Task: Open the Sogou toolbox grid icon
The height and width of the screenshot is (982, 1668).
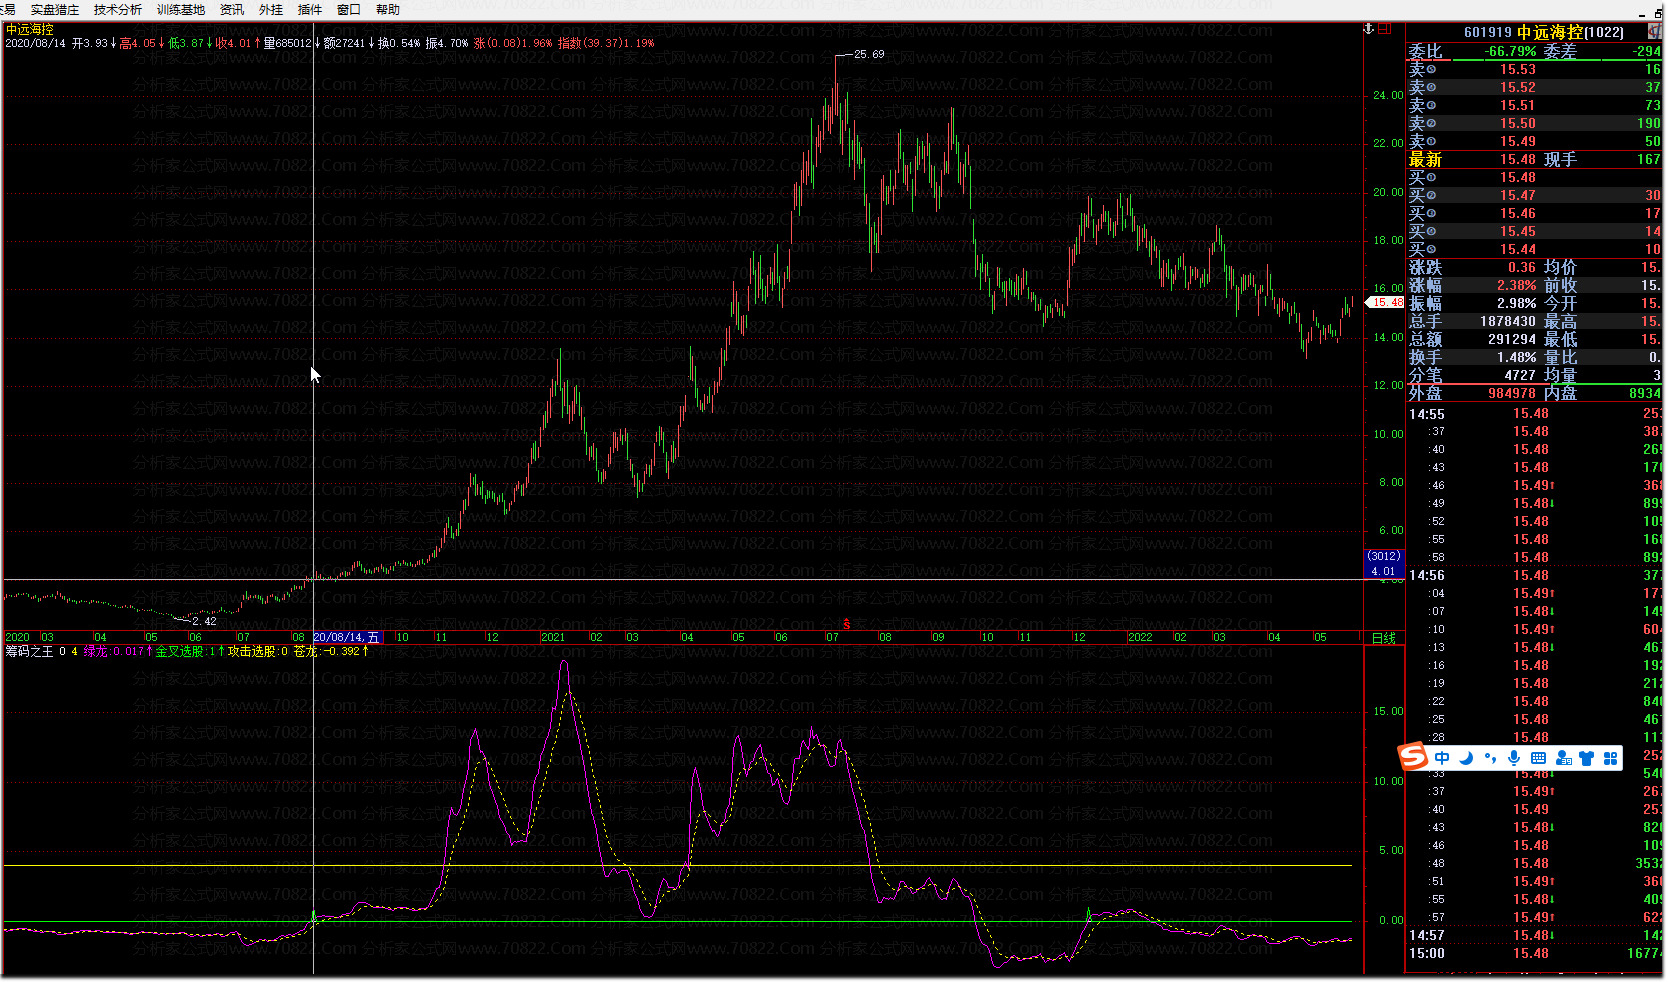Action: (x=1611, y=758)
